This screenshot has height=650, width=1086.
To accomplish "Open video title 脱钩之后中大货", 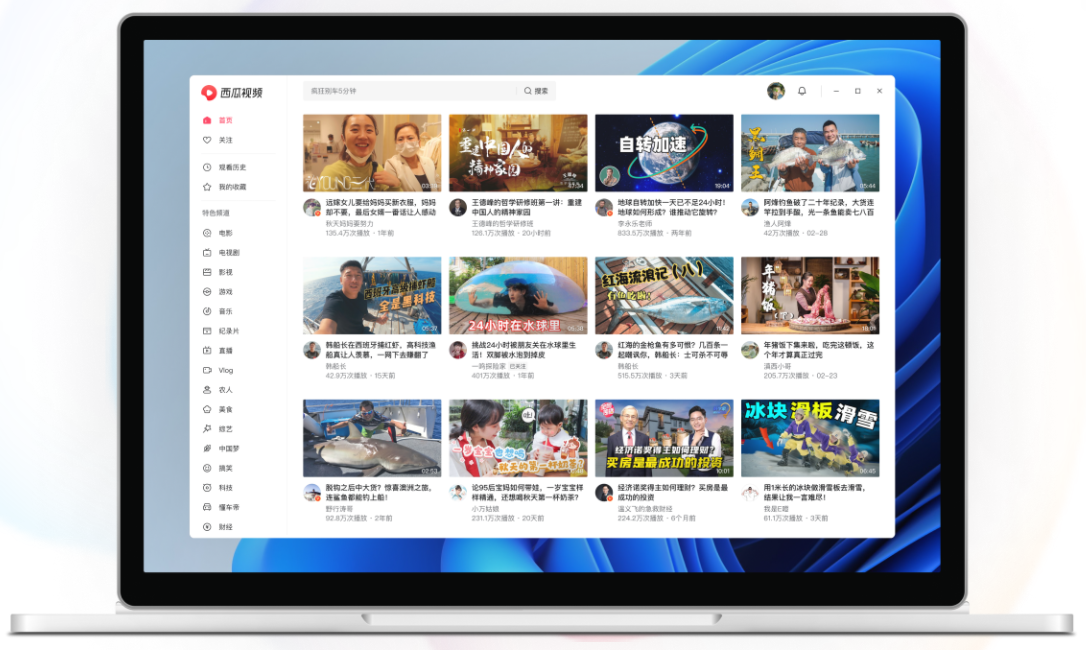I will tap(380, 492).
